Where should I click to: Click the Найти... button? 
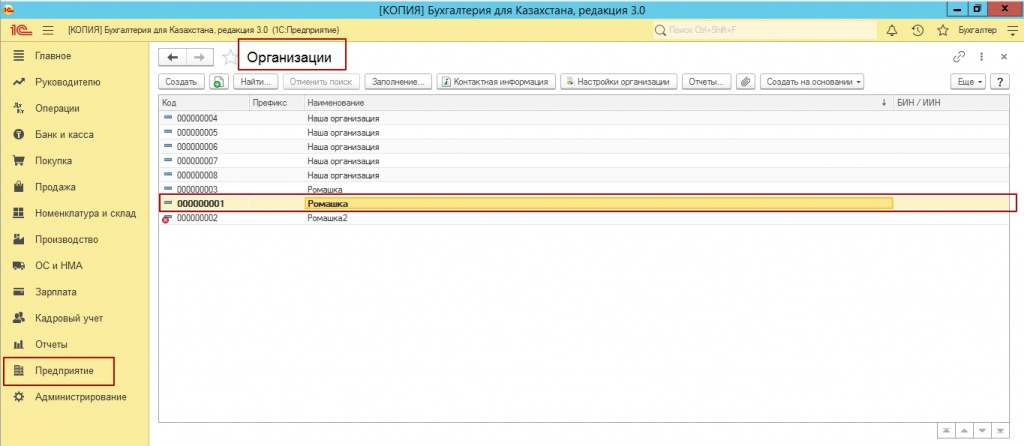[x=257, y=82]
